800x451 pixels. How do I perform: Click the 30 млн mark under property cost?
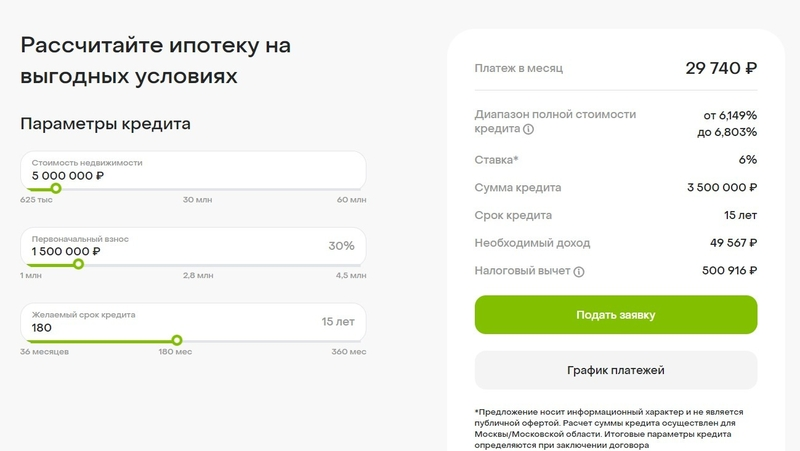click(197, 200)
